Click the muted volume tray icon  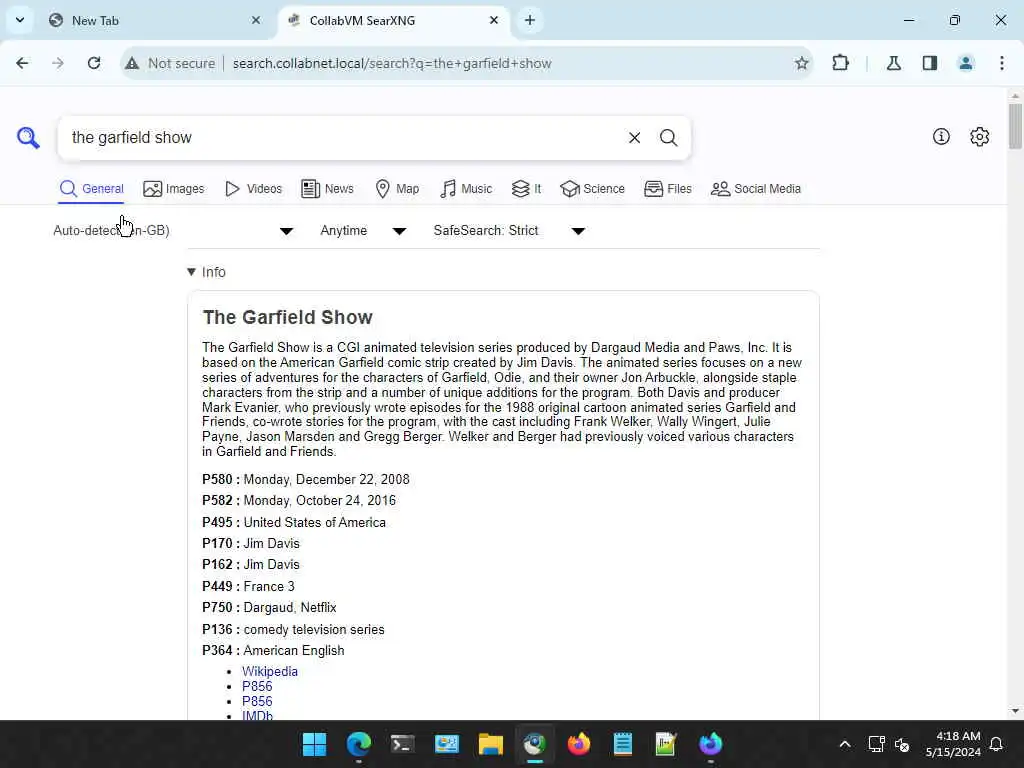(x=902, y=744)
